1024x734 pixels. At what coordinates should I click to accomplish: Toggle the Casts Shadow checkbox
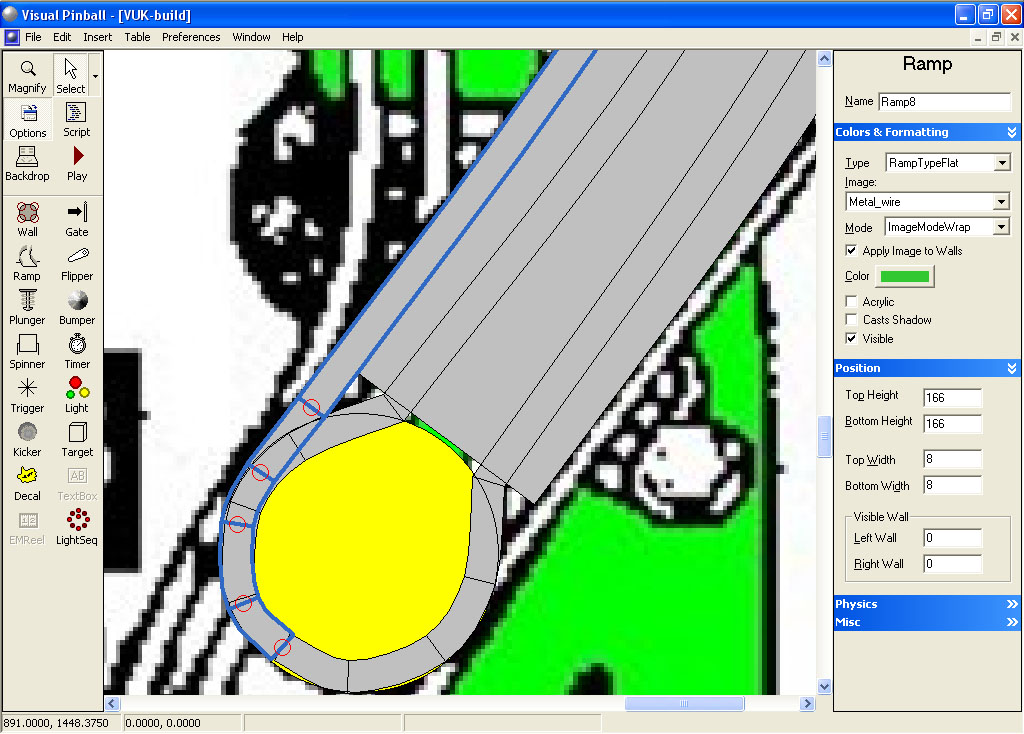click(x=851, y=320)
